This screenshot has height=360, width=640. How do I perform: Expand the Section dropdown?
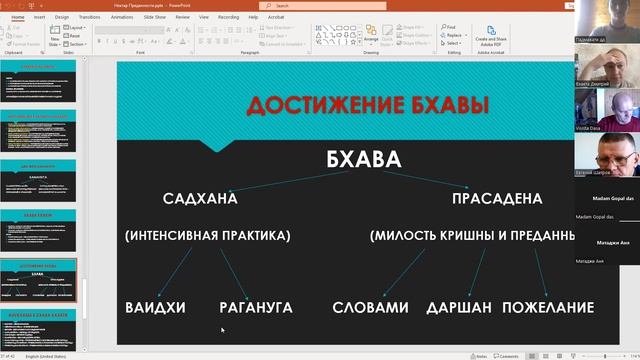pos(75,44)
